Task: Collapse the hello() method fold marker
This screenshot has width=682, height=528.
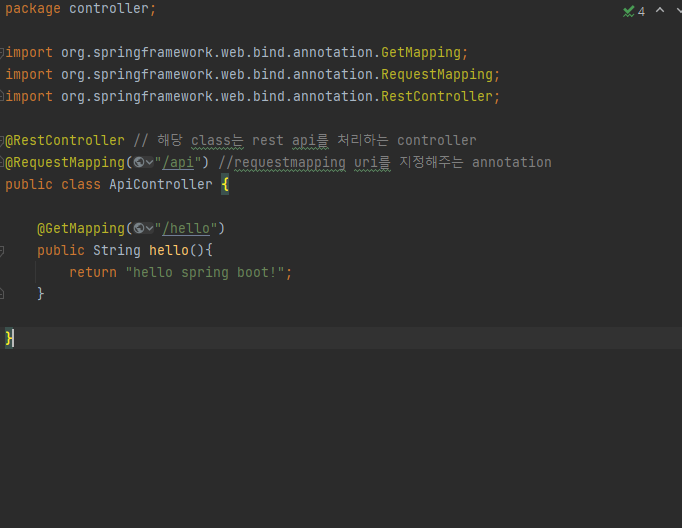Action: [3, 250]
